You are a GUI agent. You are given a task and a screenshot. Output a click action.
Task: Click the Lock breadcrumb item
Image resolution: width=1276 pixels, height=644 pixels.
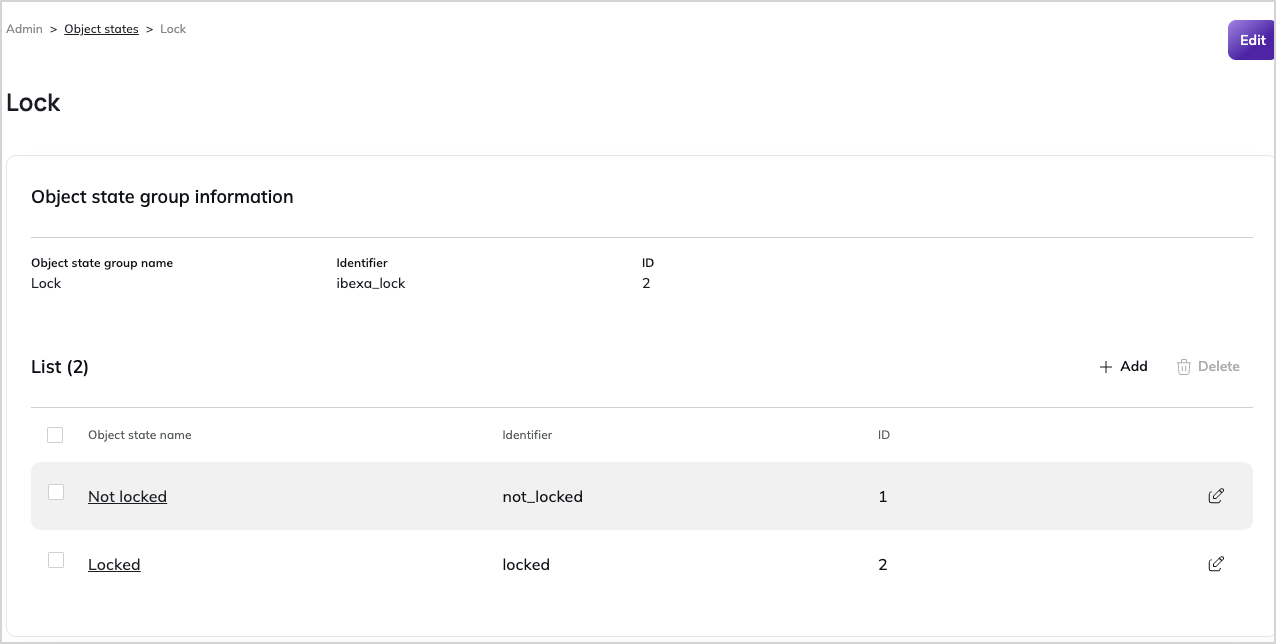click(173, 29)
